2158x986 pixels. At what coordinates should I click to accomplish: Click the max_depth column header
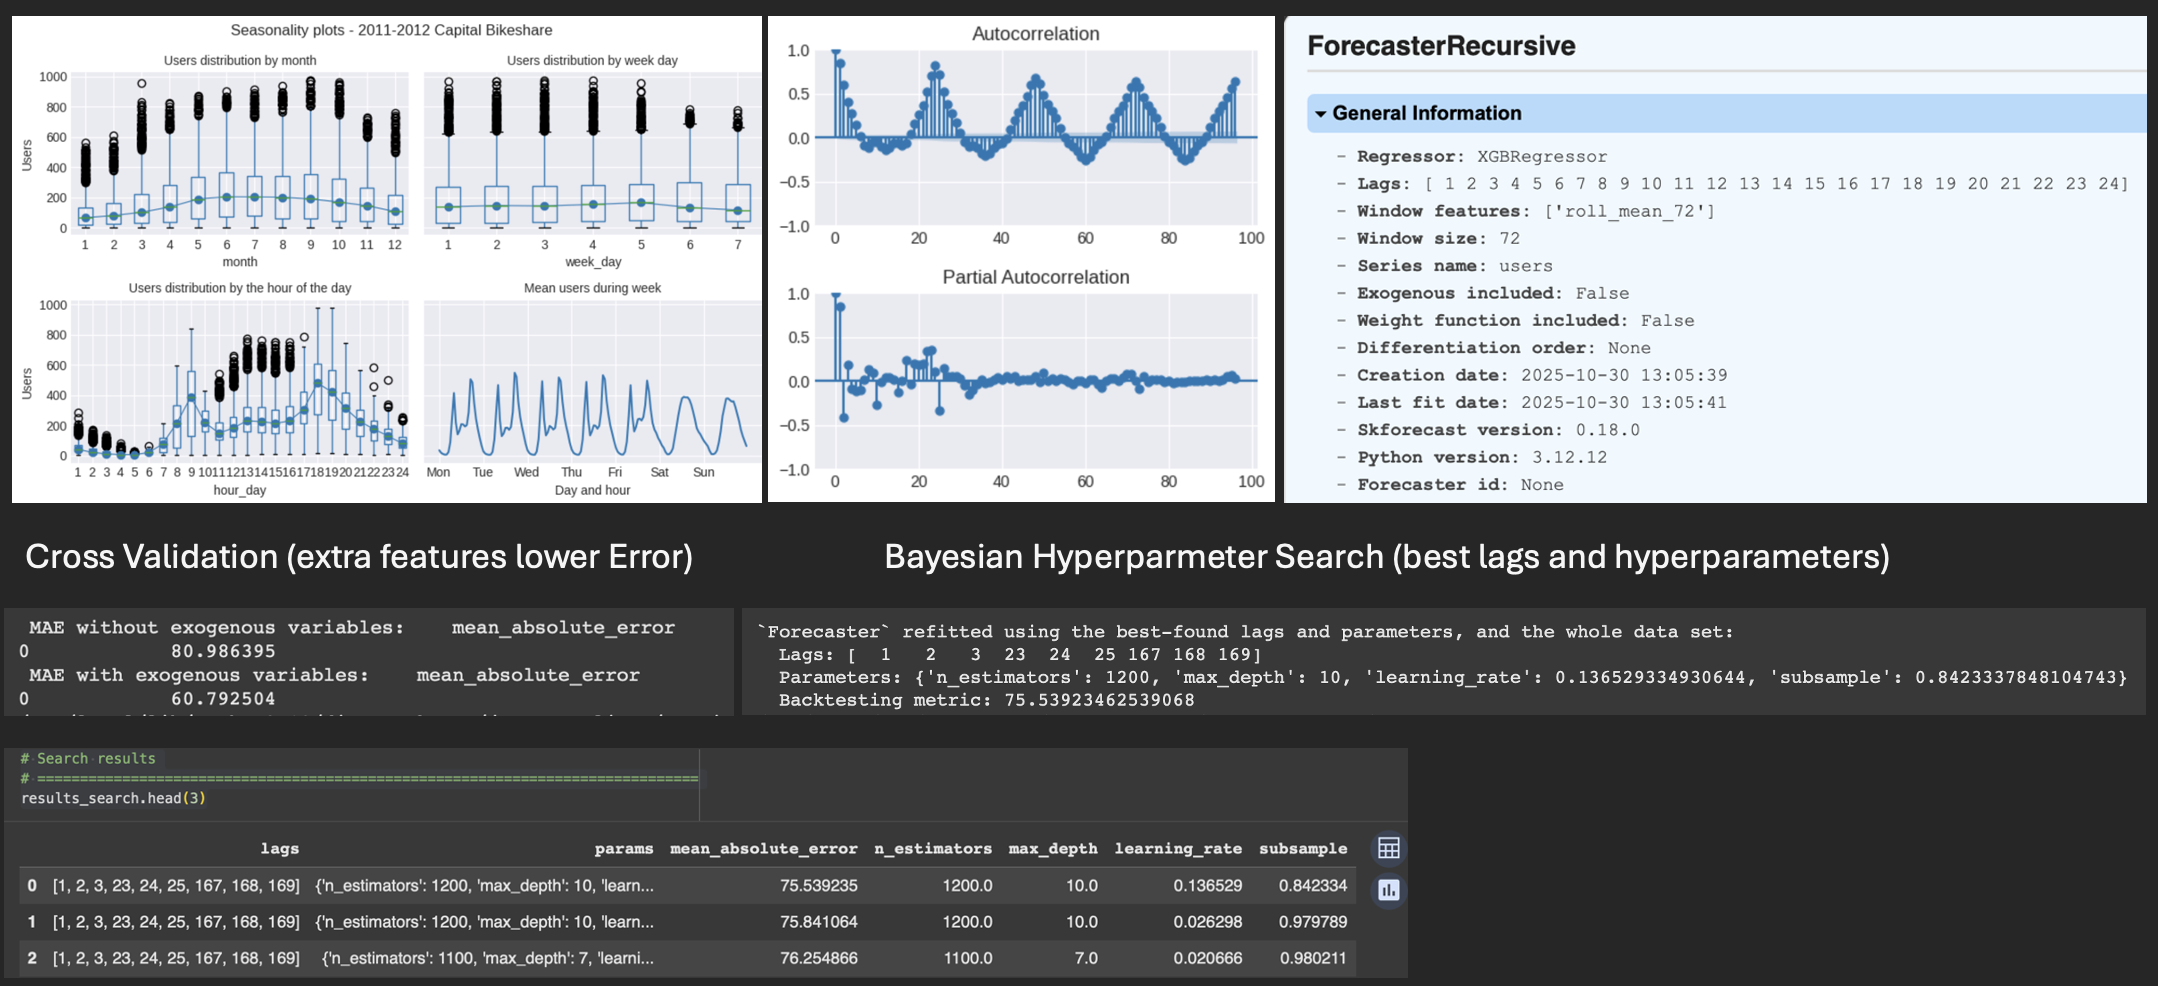[1052, 849]
